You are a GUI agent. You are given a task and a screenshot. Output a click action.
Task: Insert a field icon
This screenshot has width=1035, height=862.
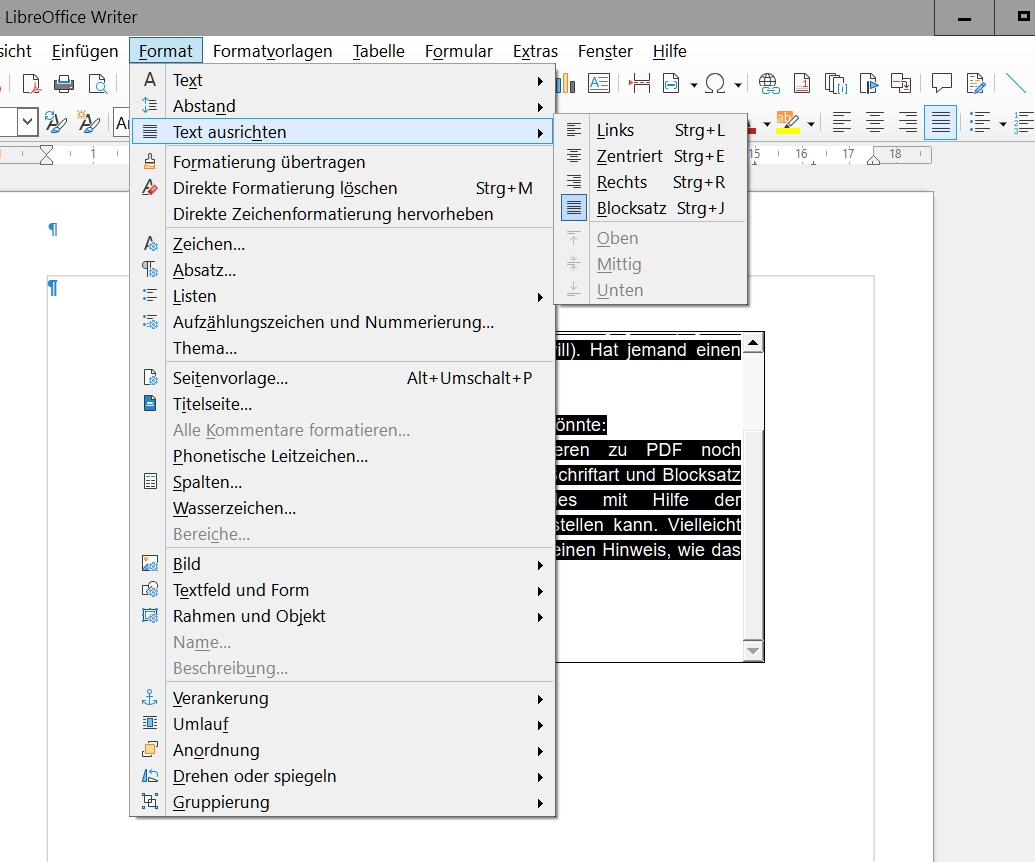tap(671, 83)
